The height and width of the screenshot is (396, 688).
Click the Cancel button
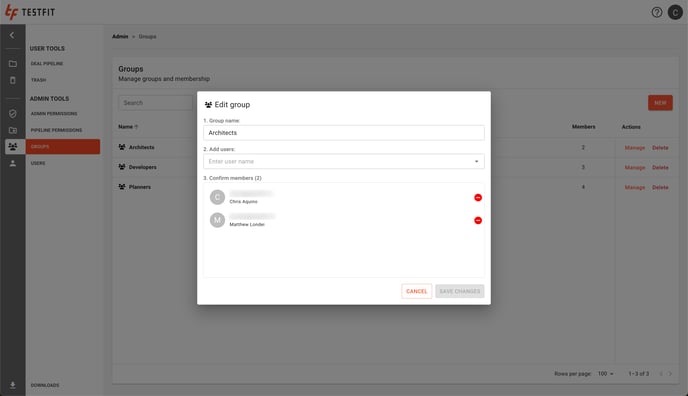click(416, 291)
